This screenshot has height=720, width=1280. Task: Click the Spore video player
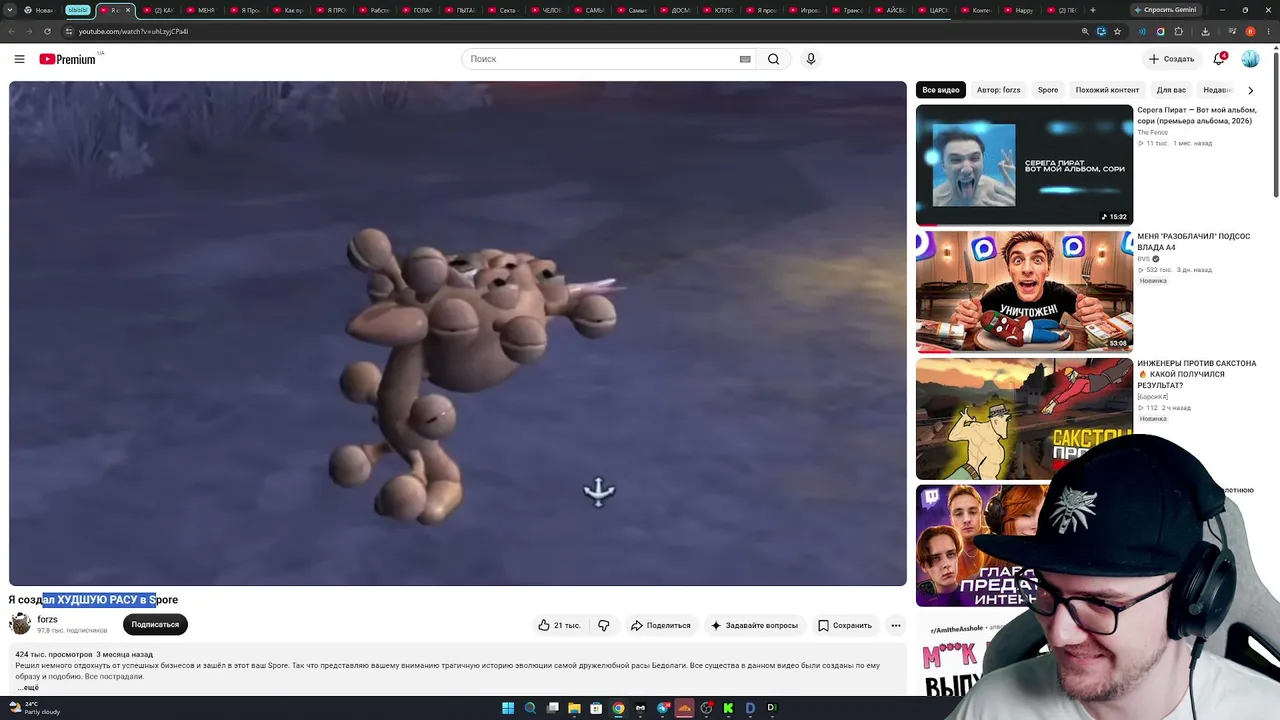(458, 333)
